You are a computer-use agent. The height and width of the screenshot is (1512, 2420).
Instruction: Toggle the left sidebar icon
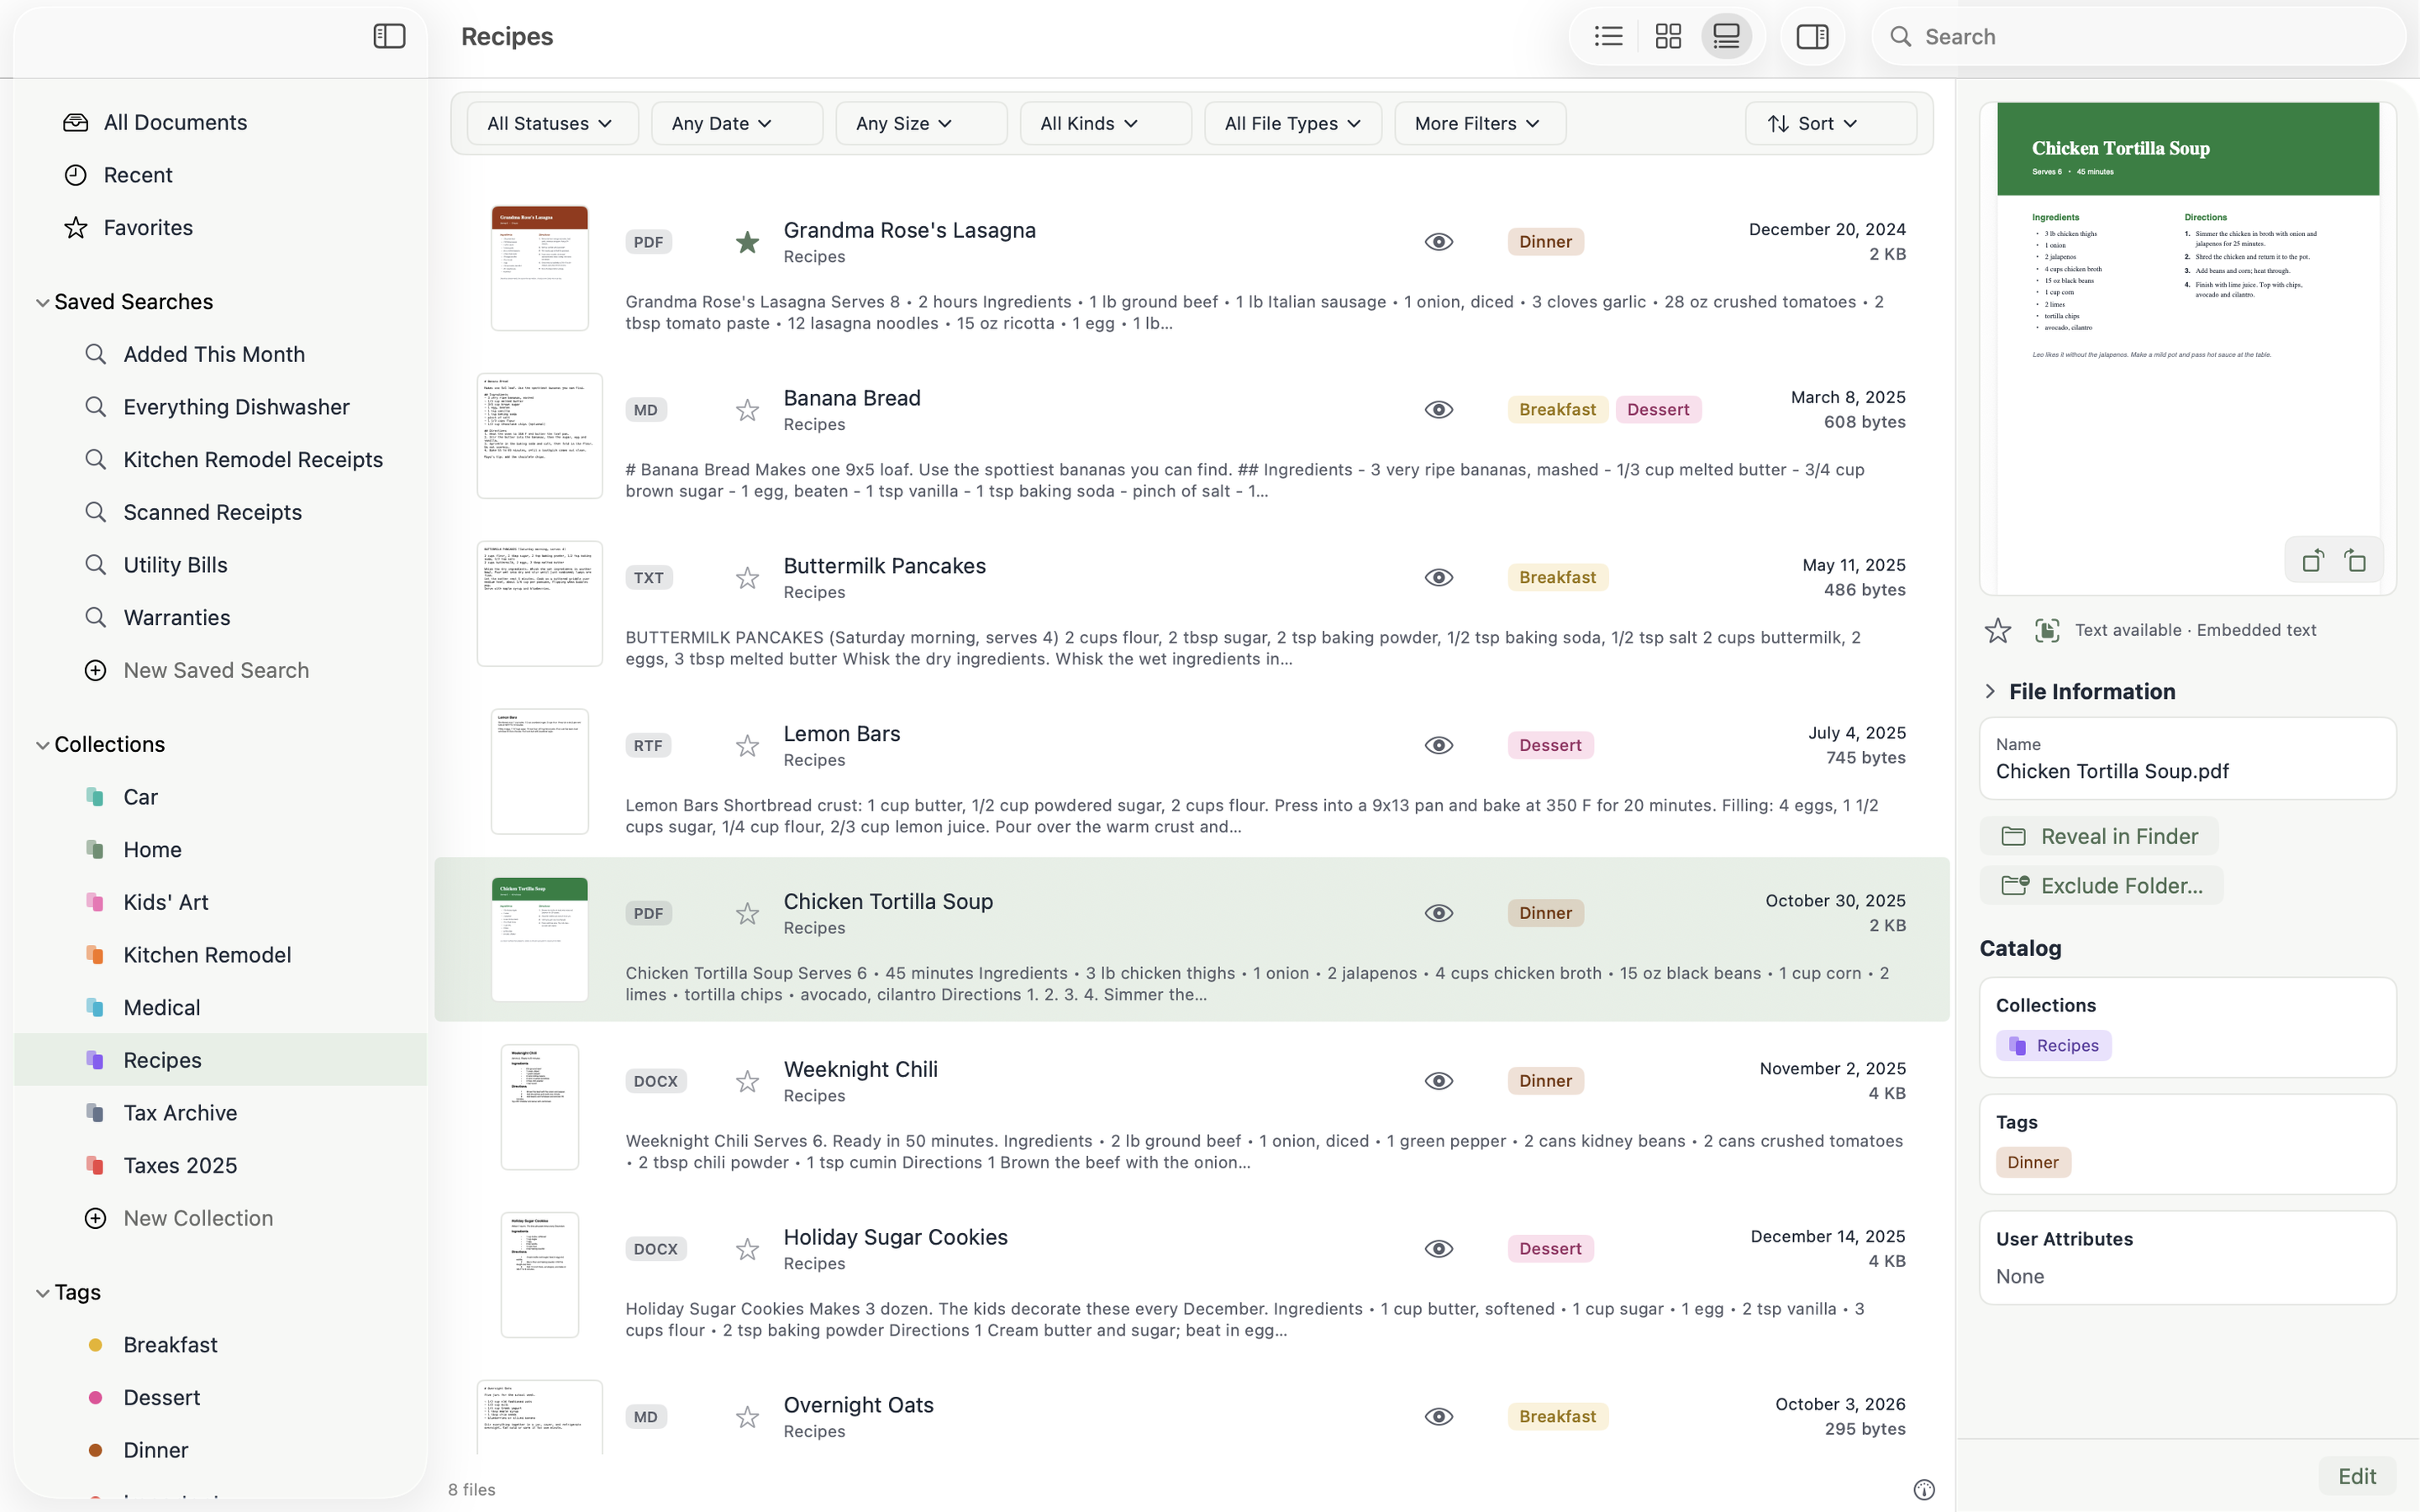389,37
